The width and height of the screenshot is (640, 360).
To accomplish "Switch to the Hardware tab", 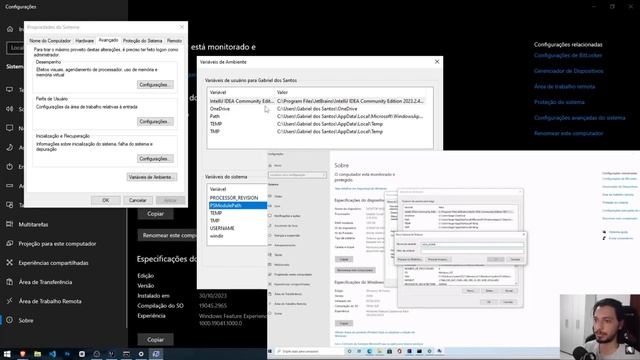I will click(84, 41).
